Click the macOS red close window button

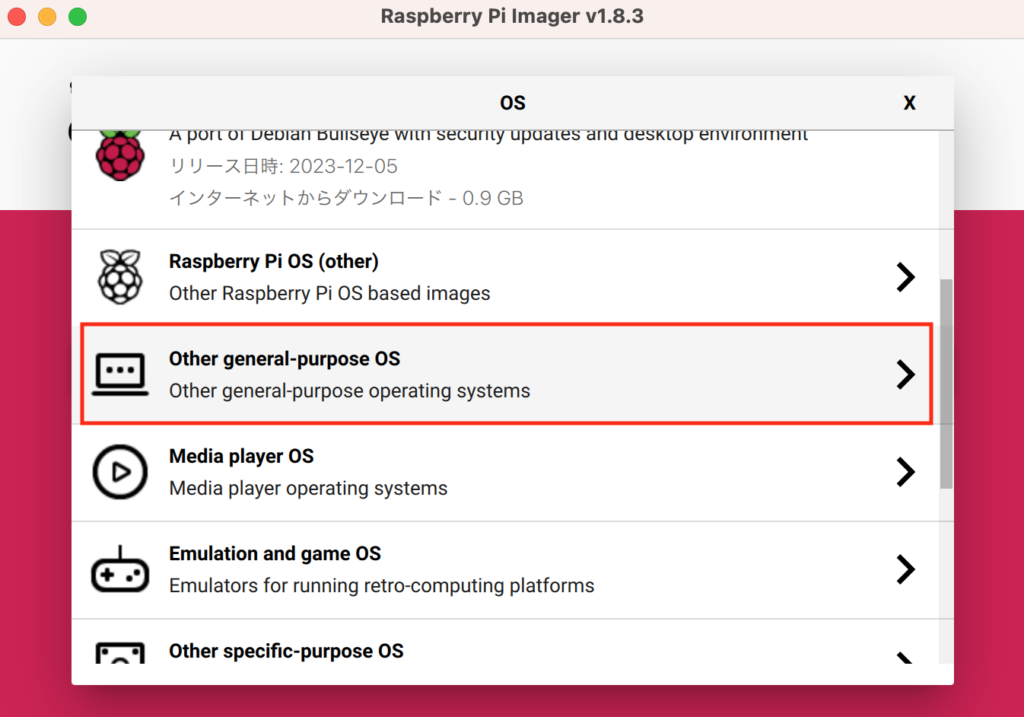point(16,16)
